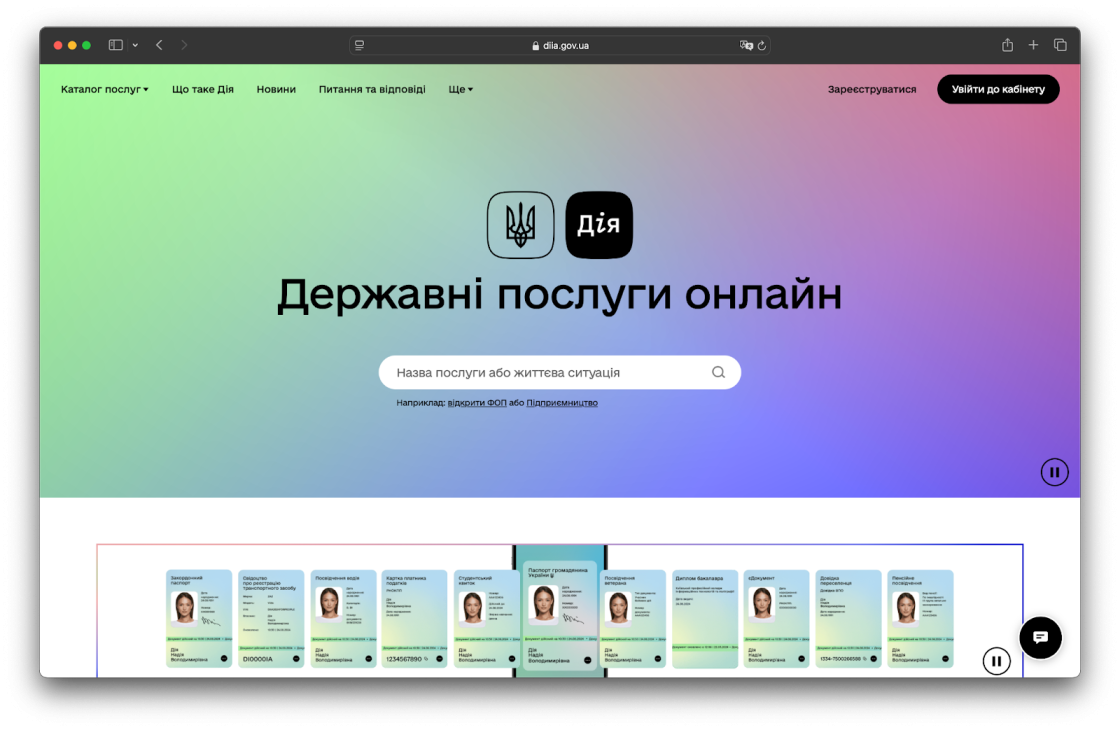Select the Паспорт громадянина України card

[x=559, y=616]
